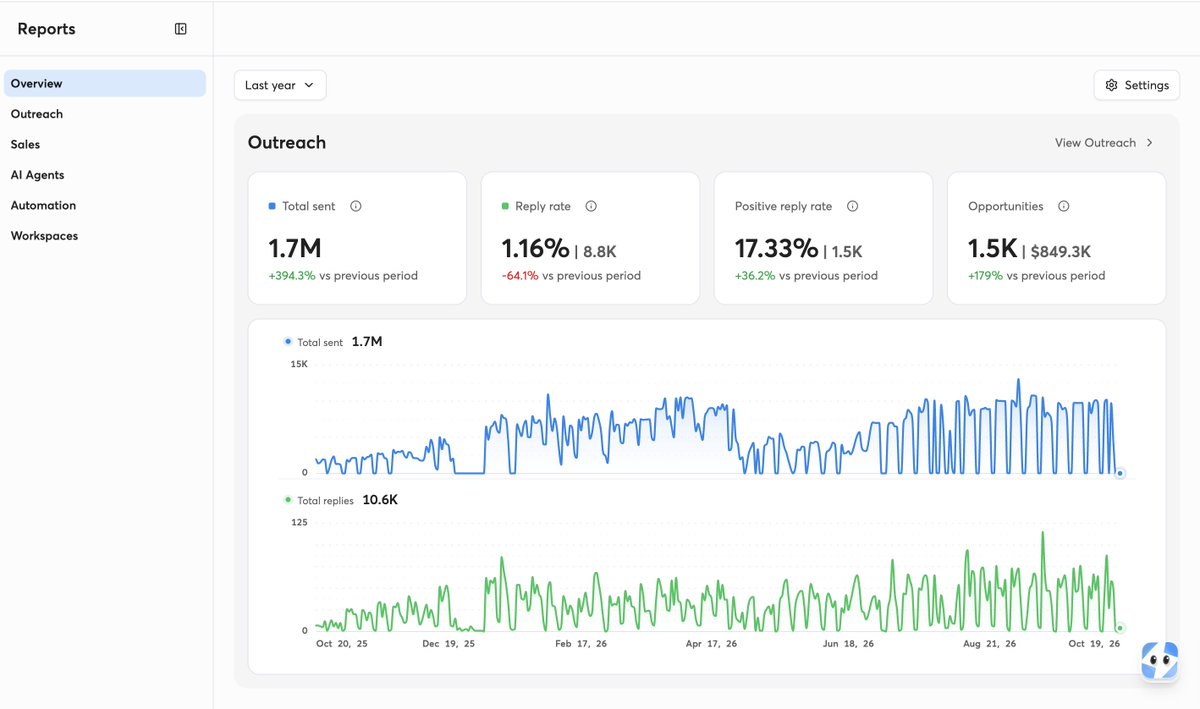Click the Total sent chart legend label

320,343
